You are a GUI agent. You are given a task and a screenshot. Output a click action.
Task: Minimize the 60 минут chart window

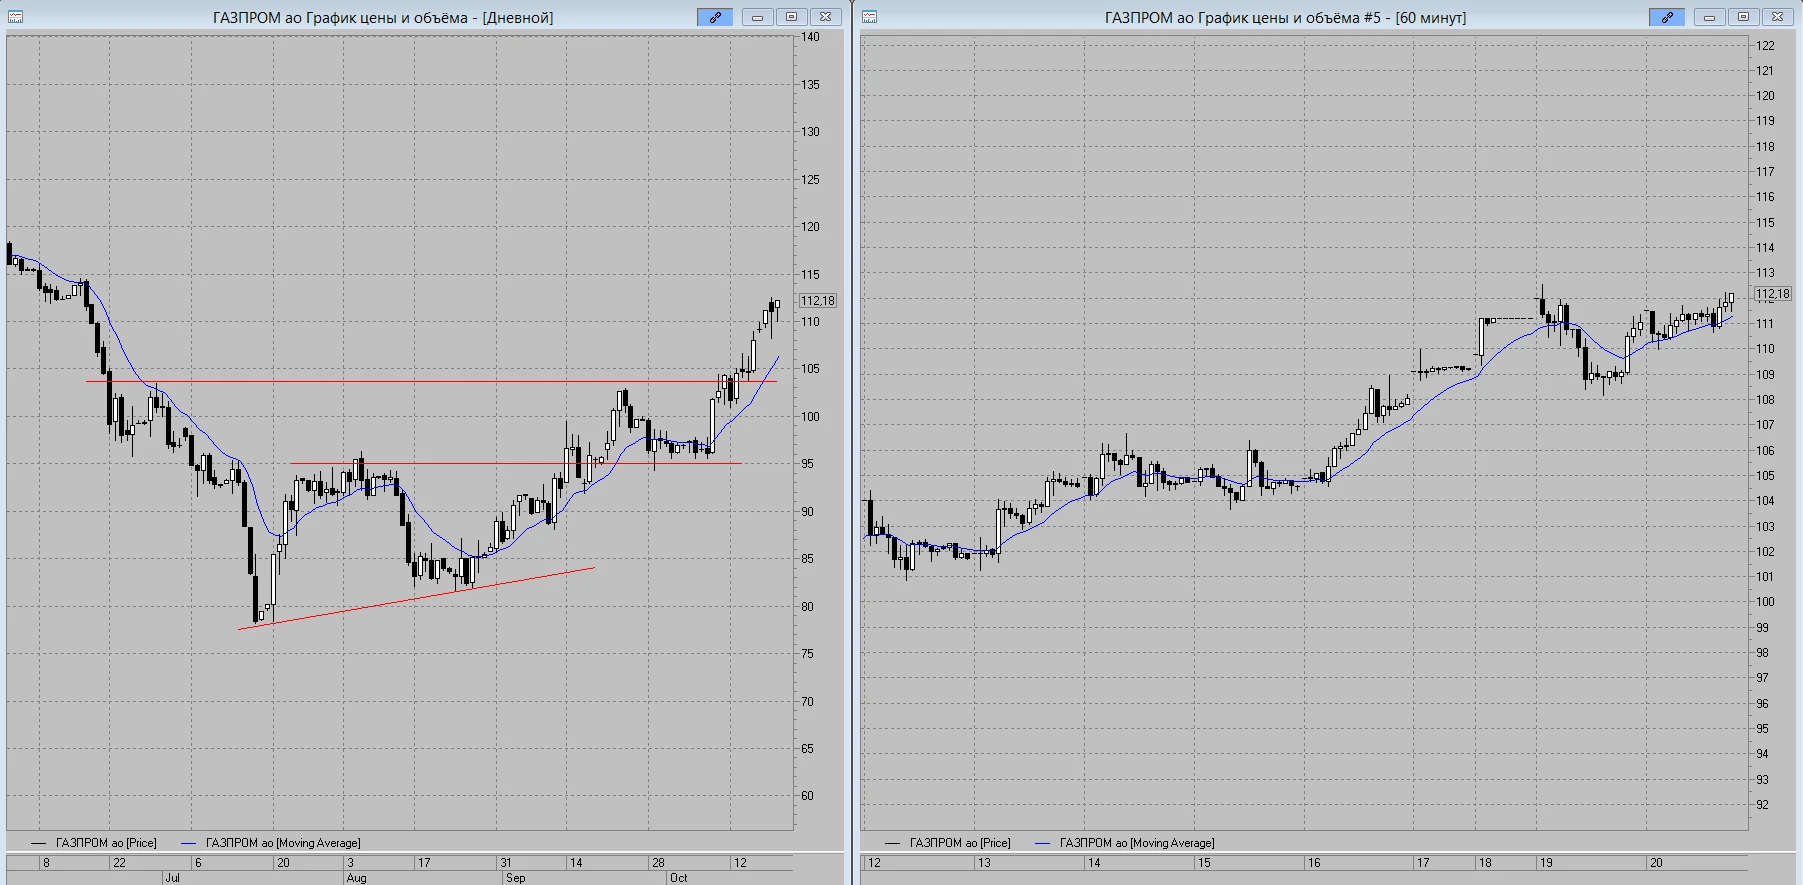pyautogui.click(x=1709, y=17)
